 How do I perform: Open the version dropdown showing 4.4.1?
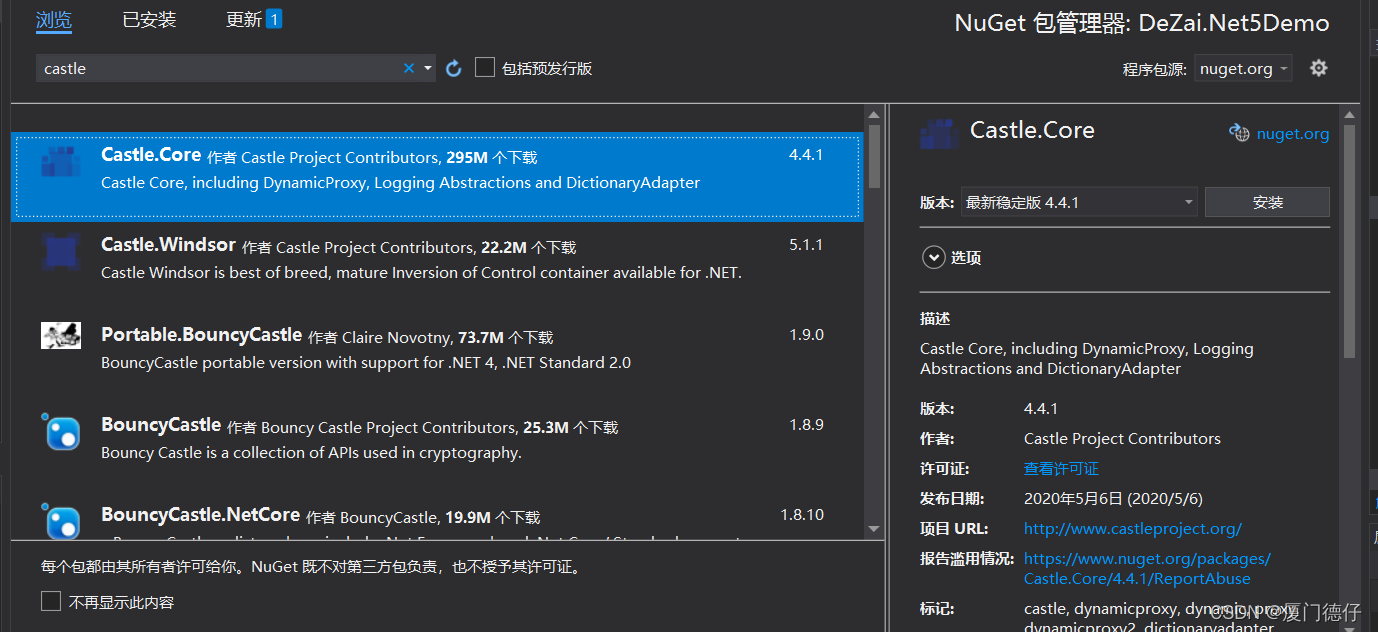(x=1078, y=202)
